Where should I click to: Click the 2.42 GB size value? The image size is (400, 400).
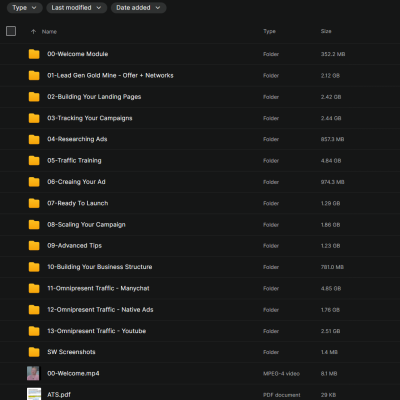click(331, 97)
